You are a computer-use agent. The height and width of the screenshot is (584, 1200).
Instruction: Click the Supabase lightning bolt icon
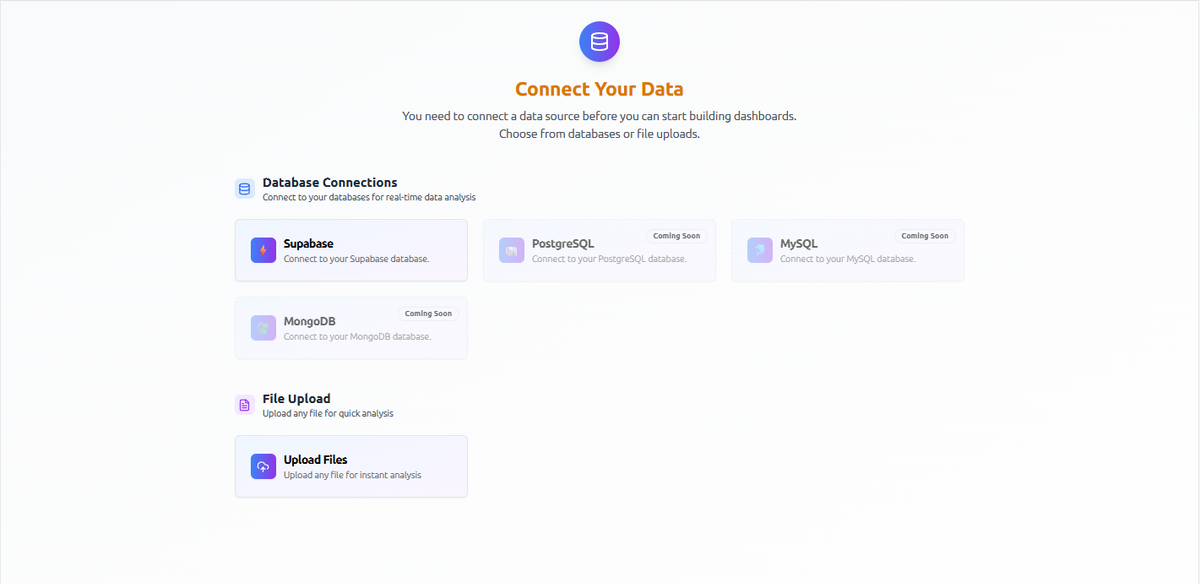263,250
